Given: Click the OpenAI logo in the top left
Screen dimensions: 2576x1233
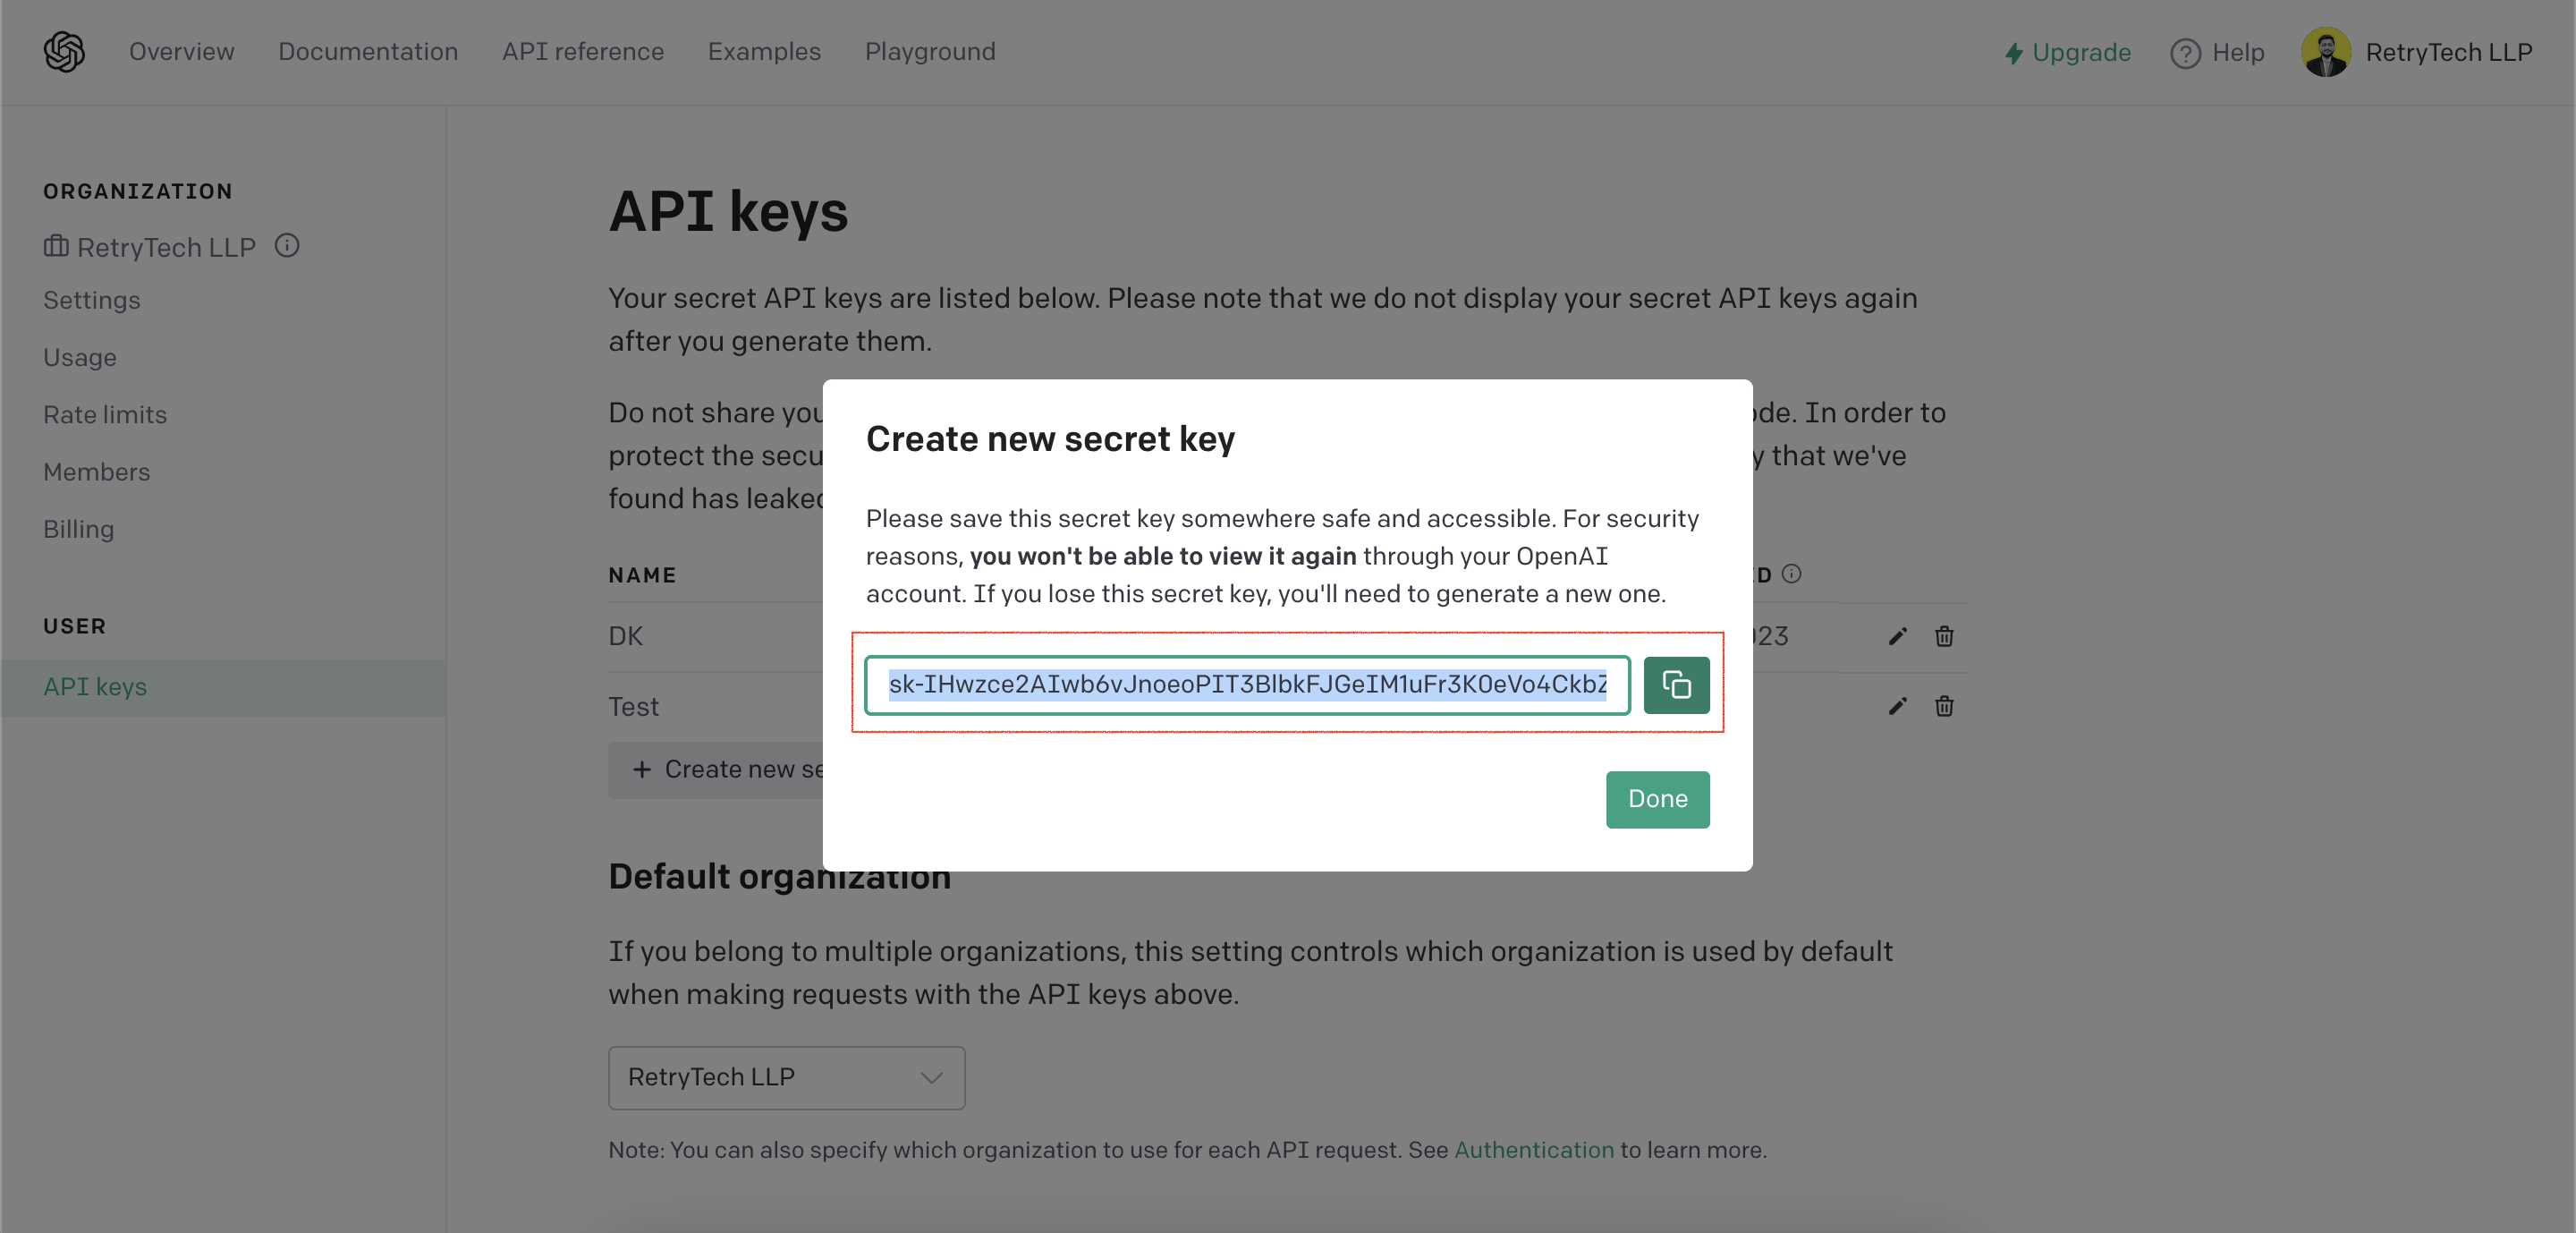Looking at the screenshot, I should pos(64,51).
